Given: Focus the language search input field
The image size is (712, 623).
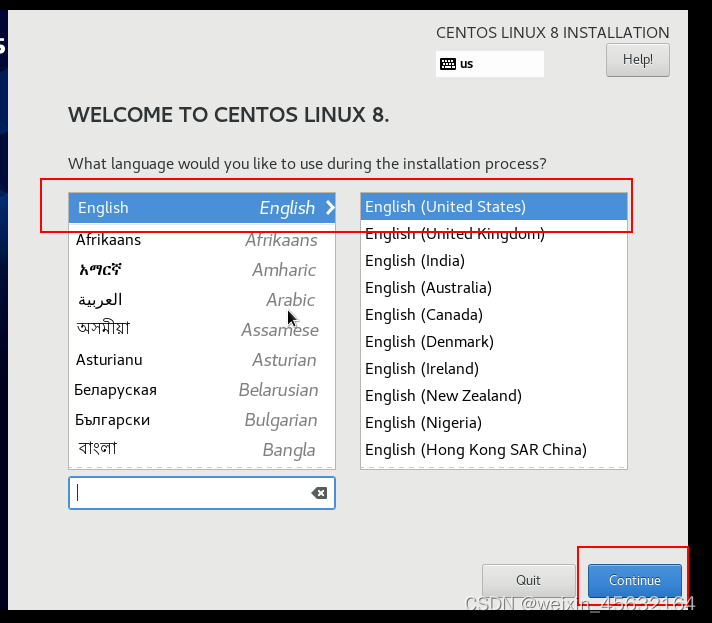Looking at the screenshot, I should [x=202, y=493].
